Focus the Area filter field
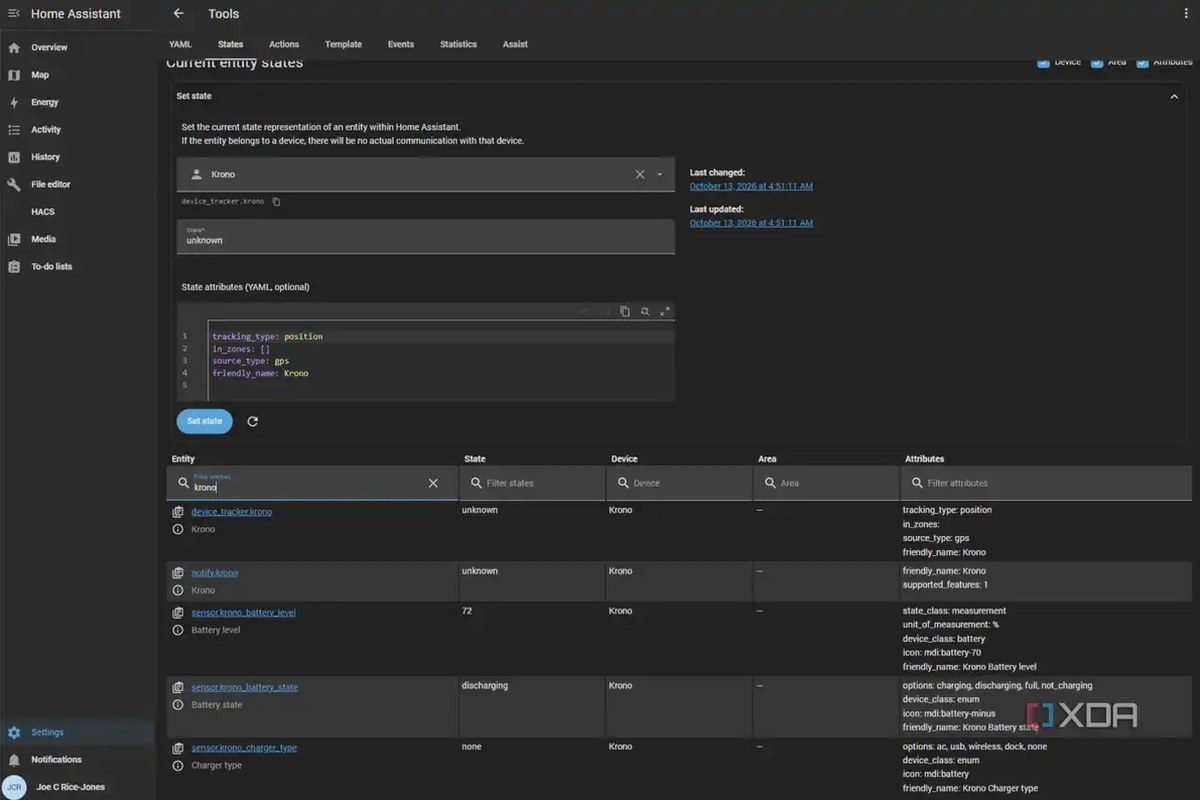1200x800 pixels. coord(826,483)
